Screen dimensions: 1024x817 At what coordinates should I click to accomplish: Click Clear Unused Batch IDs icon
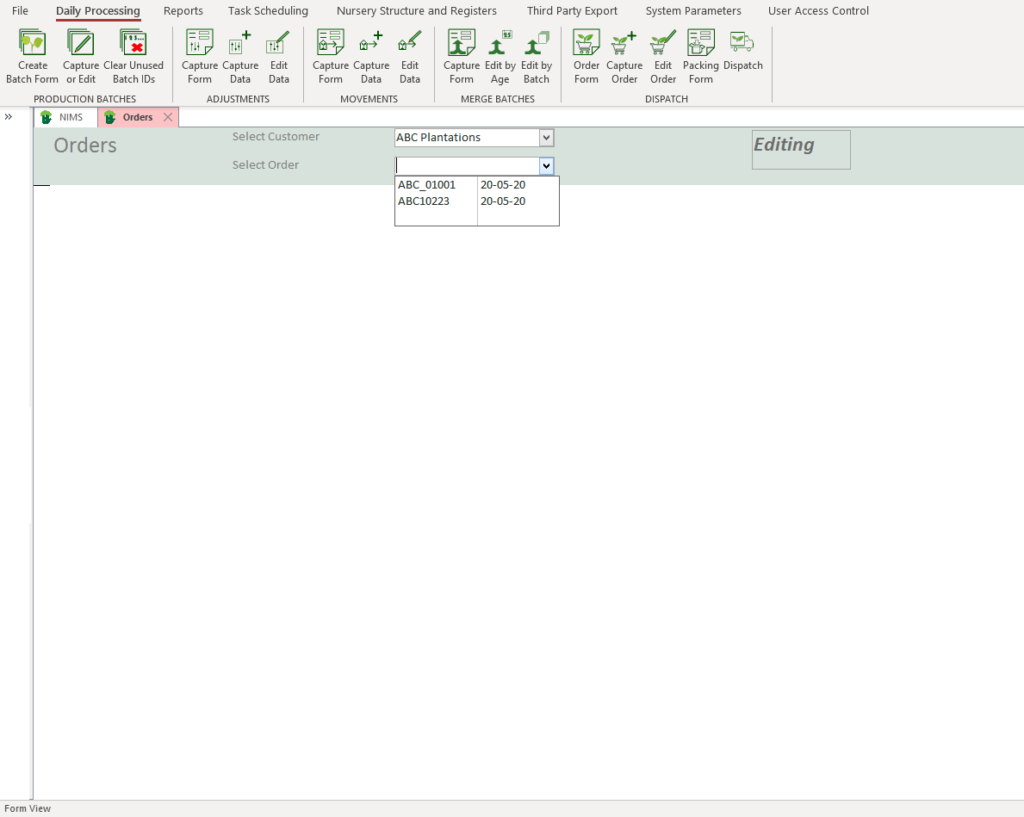pyautogui.click(x=133, y=44)
